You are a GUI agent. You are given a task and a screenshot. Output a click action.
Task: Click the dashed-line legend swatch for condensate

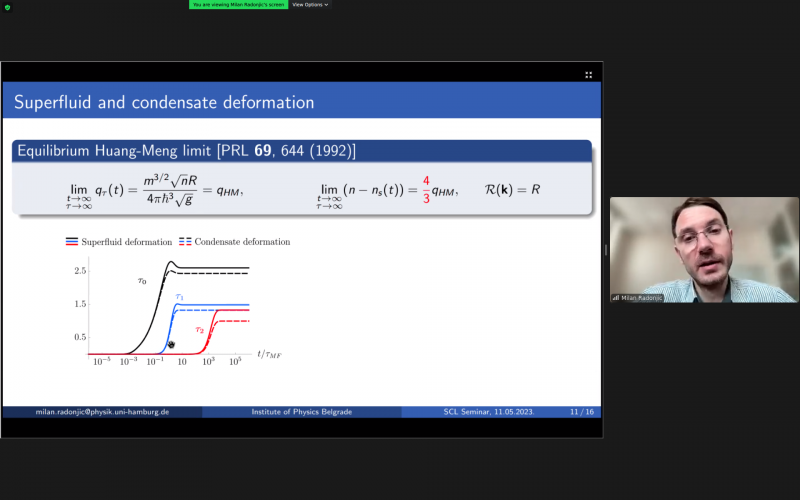pyautogui.click(x=185, y=242)
